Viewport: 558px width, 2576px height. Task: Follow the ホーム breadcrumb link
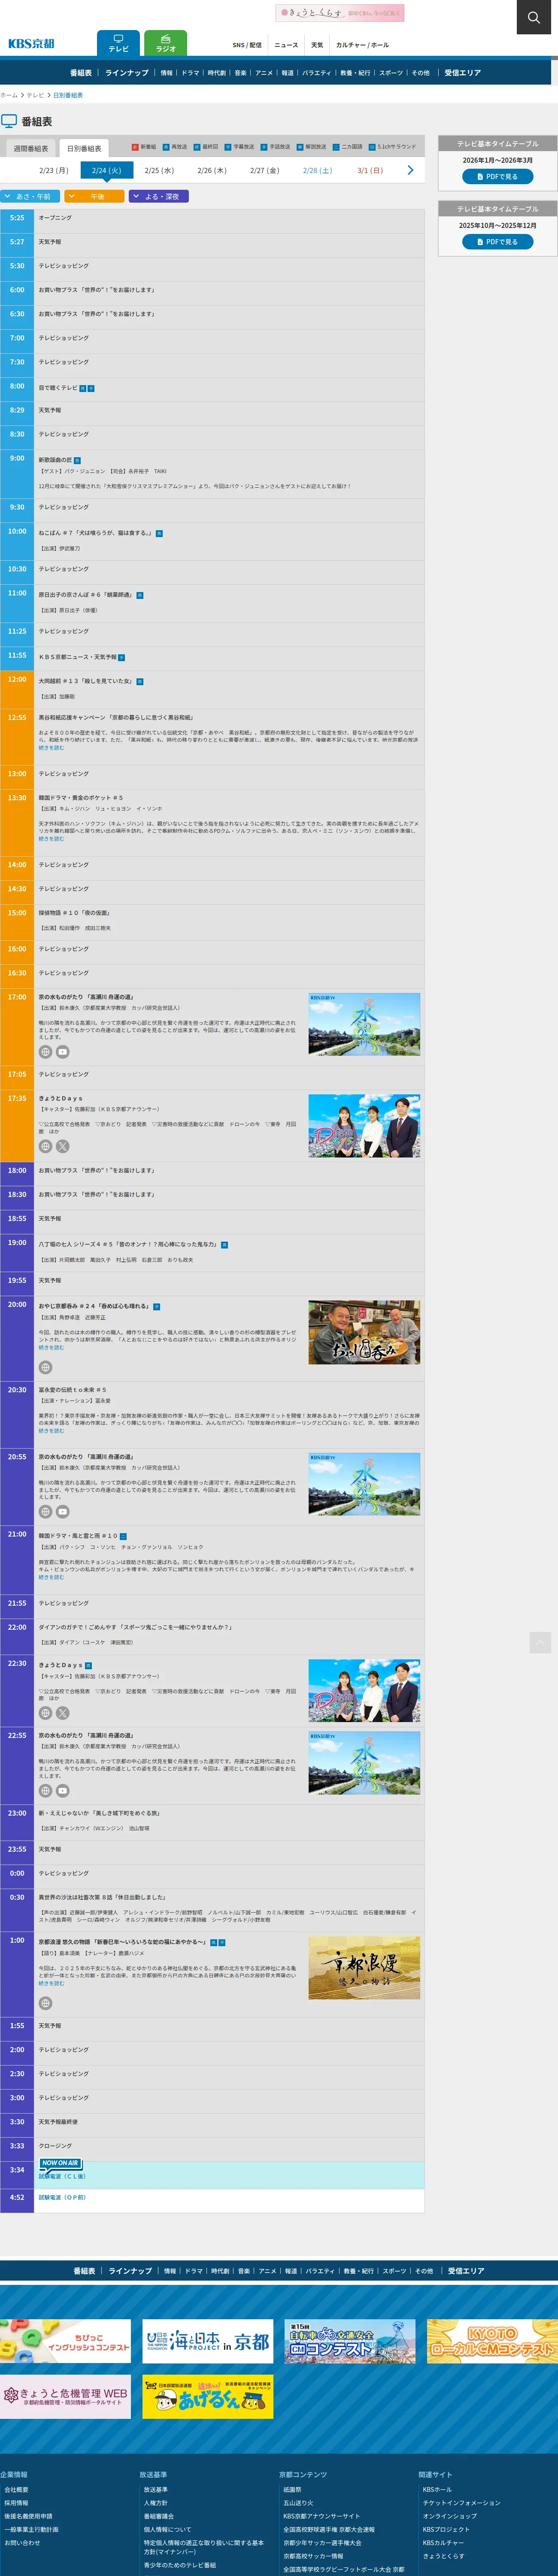click(x=9, y=95)
